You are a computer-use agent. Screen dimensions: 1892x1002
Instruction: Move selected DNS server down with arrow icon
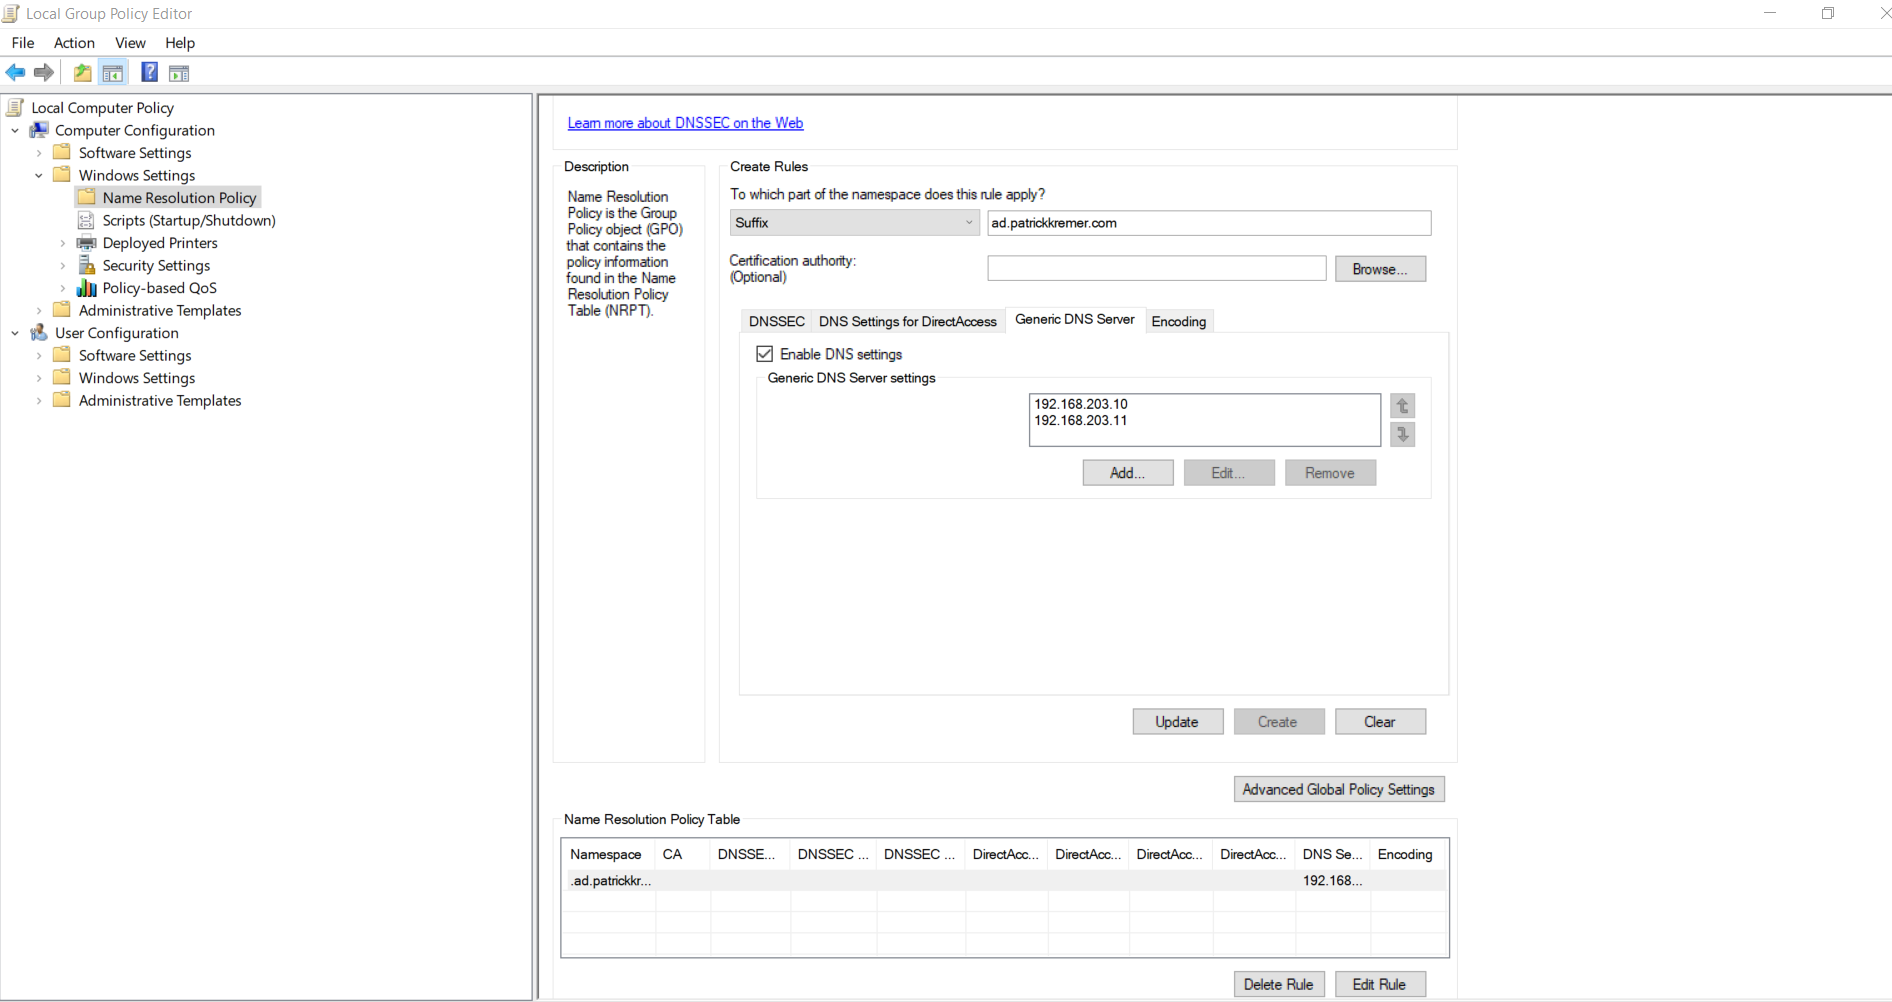click(x=1402, y=434)
